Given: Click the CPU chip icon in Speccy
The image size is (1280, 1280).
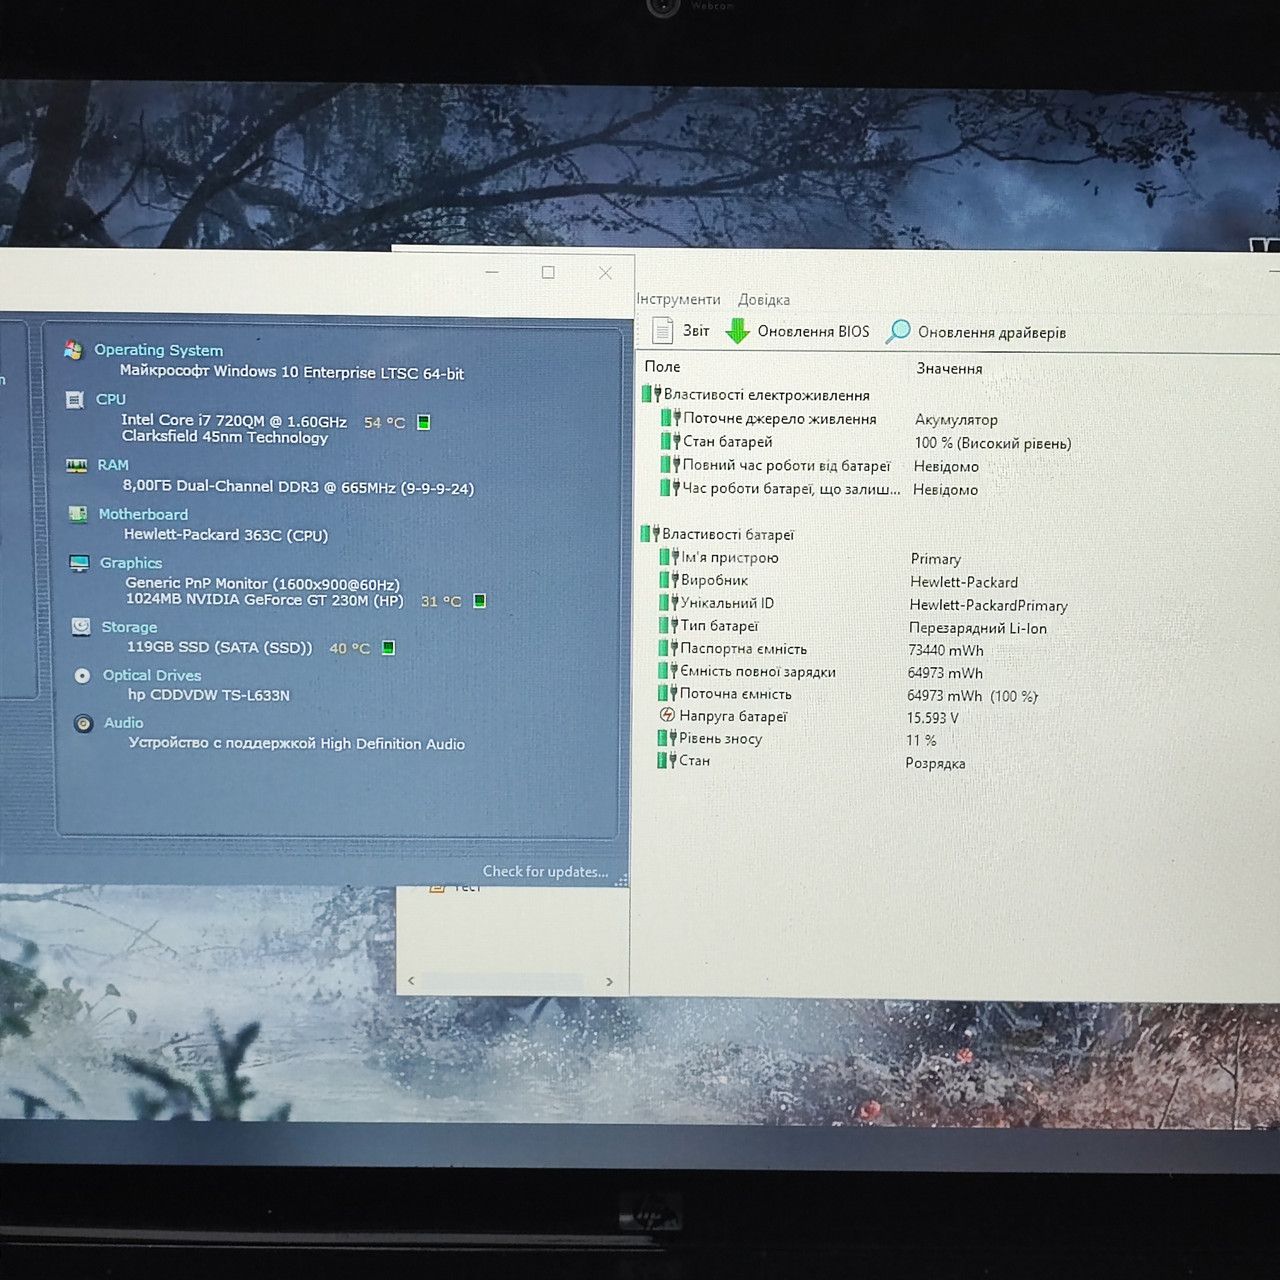Looking at the screenshot, I should tap(74, 400).
